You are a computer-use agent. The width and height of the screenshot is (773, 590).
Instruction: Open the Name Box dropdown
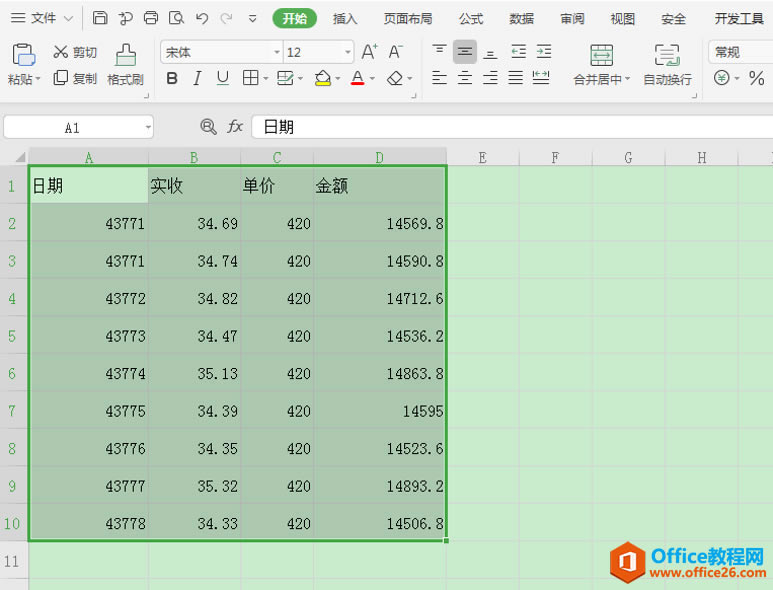pyautogui.click(x=148, y=128)
